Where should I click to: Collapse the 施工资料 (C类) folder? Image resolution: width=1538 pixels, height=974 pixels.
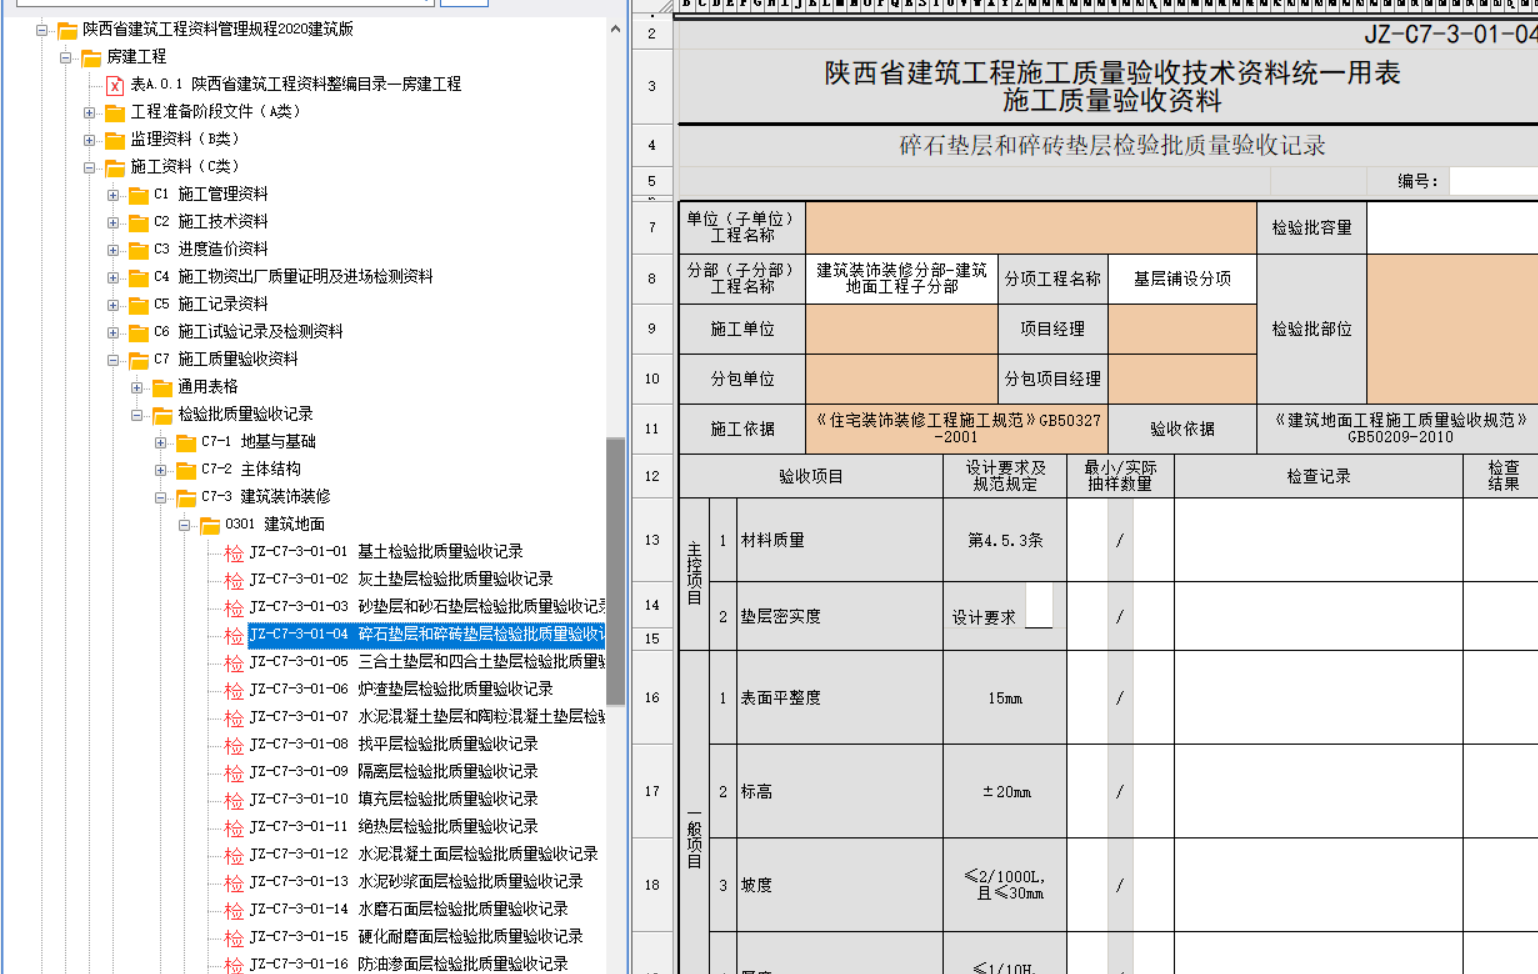click(90, 168)
